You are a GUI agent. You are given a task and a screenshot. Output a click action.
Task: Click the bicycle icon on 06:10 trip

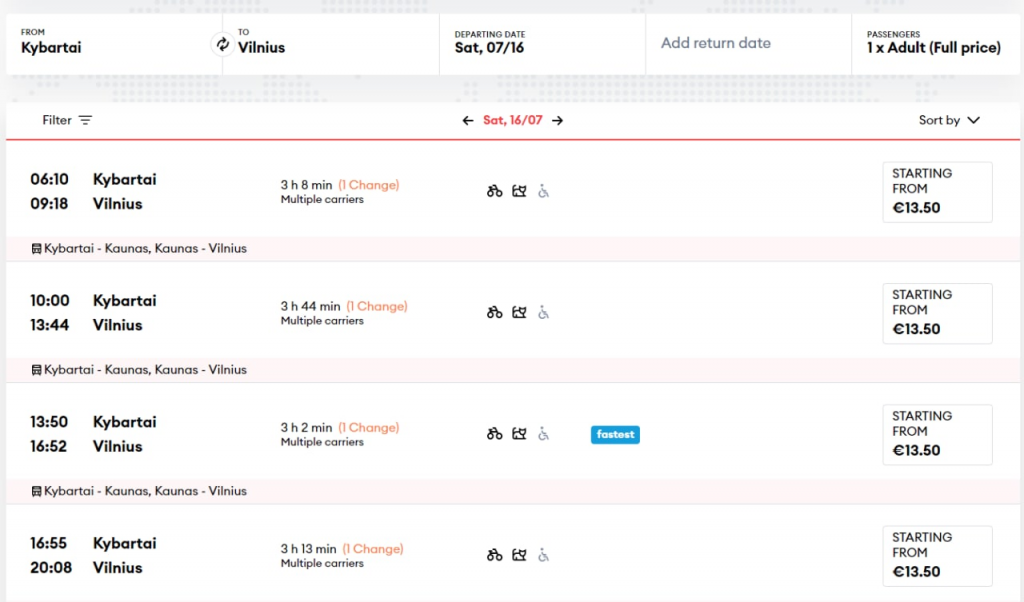click(x=494, y=191)
